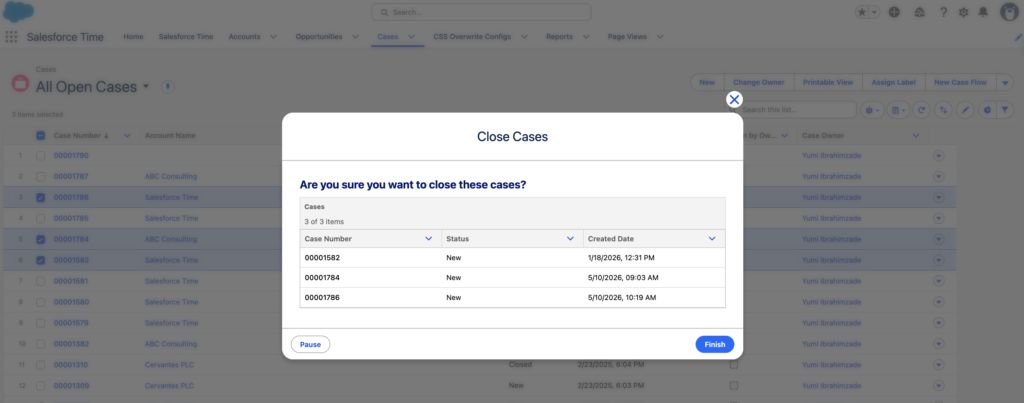Select the checkbox for case 00001581
This screenshot has height=403, width=1024.
[x=40, y=281]
